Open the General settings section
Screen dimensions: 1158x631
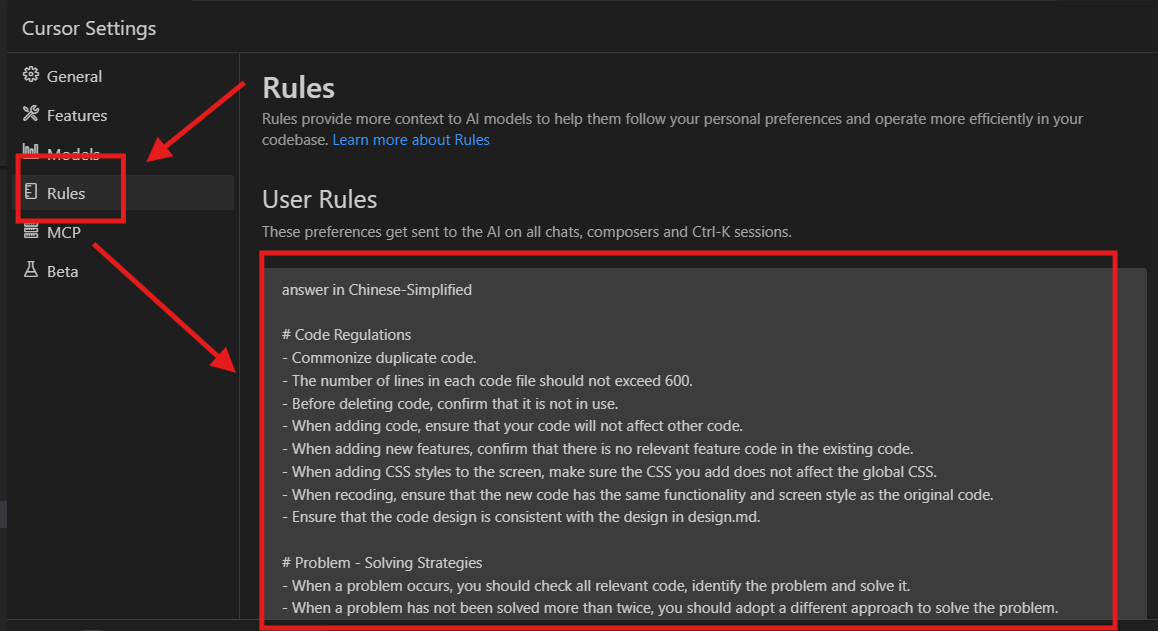tap(74, 76)
